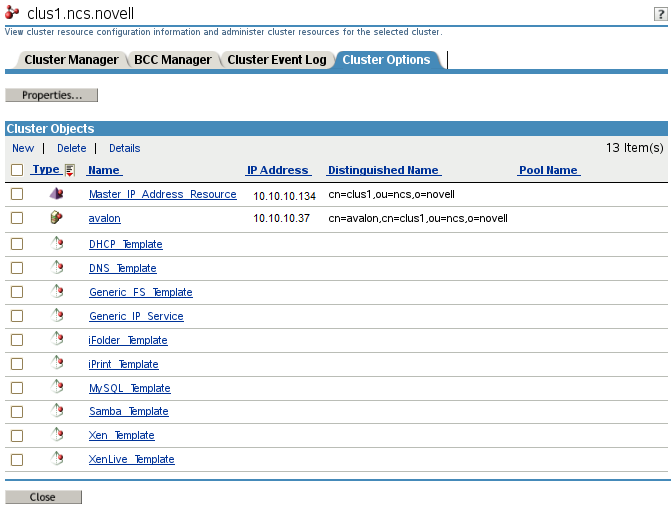Open the Cluster Event Log tab
671x509 pixels.
click(x=277, y=60)
